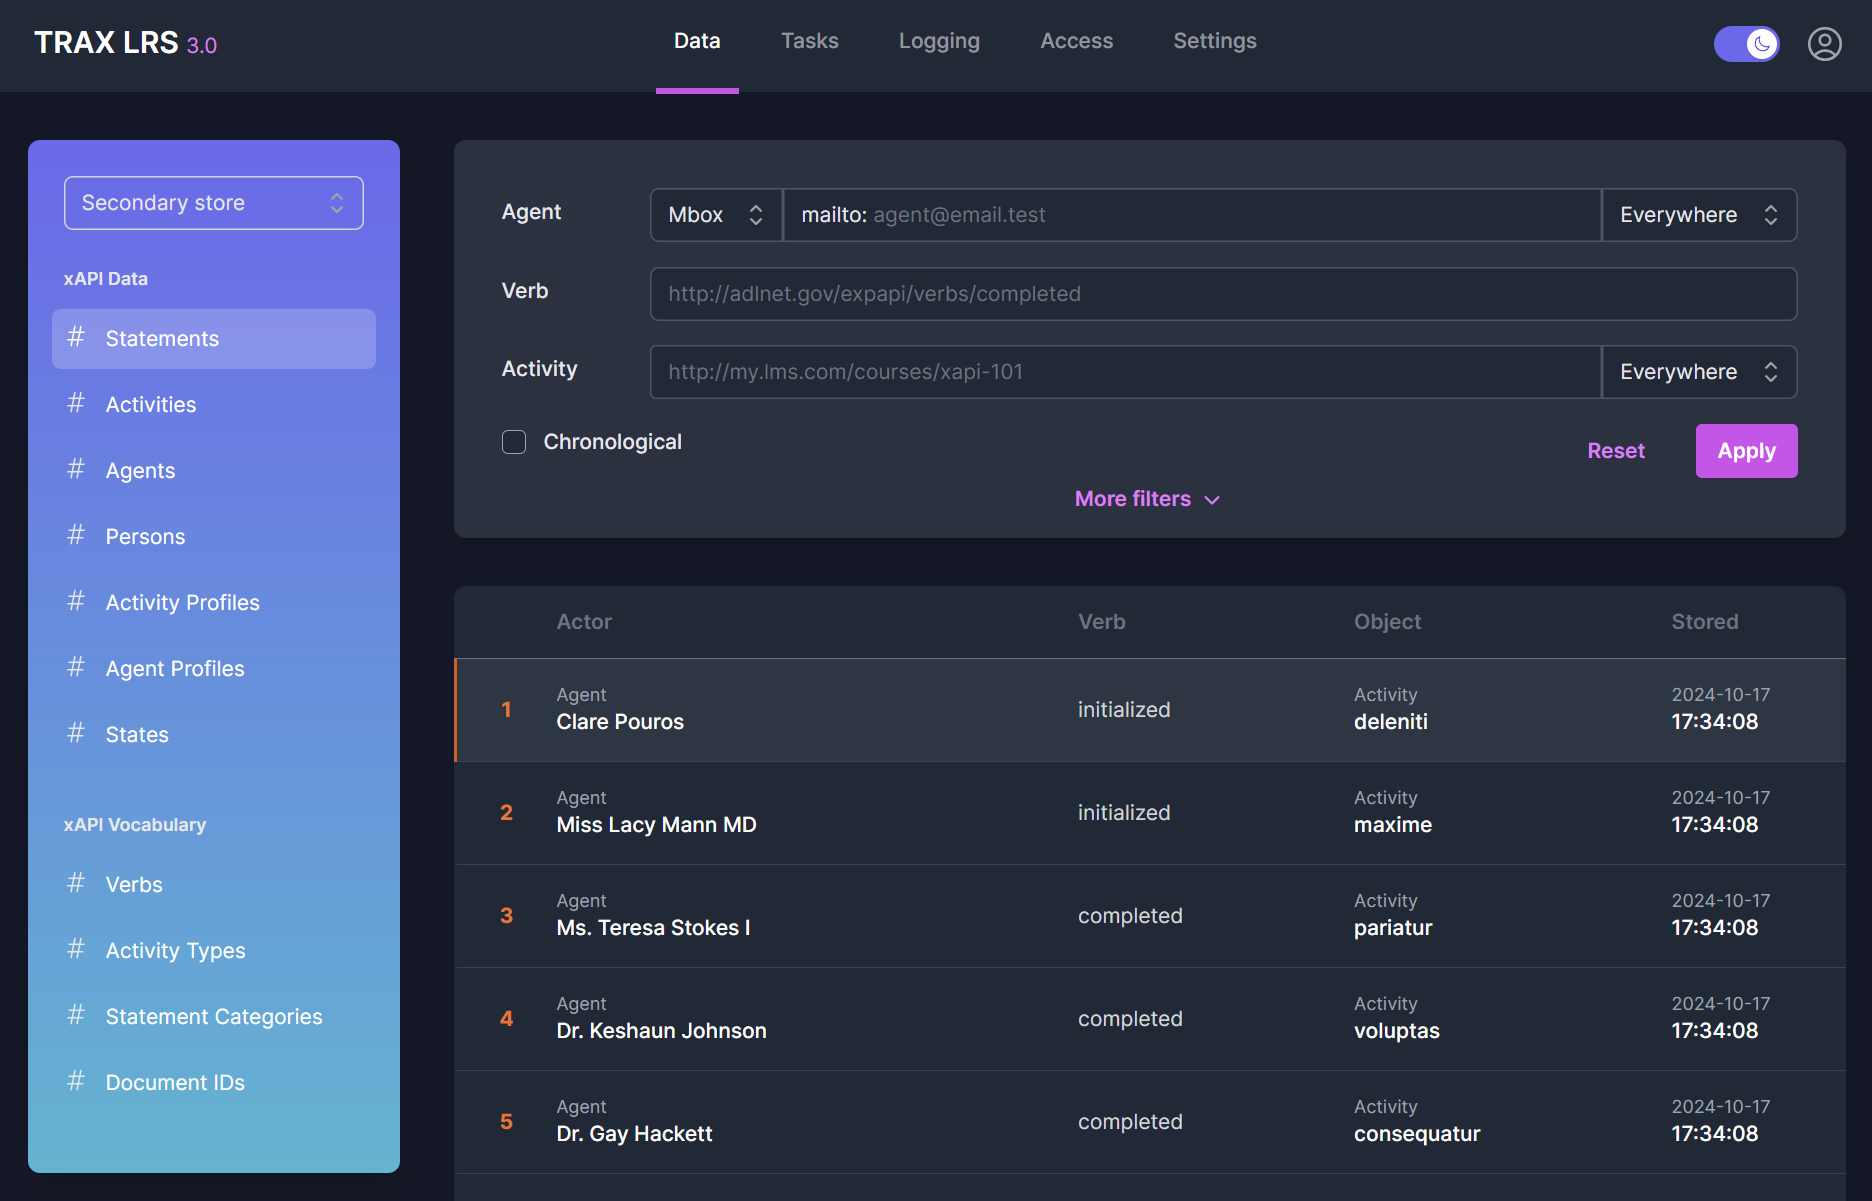Focus the Verb filter input field
Image resolution: width=1872 pixels, height=1201 pixels.
[x=1222, y=294]
